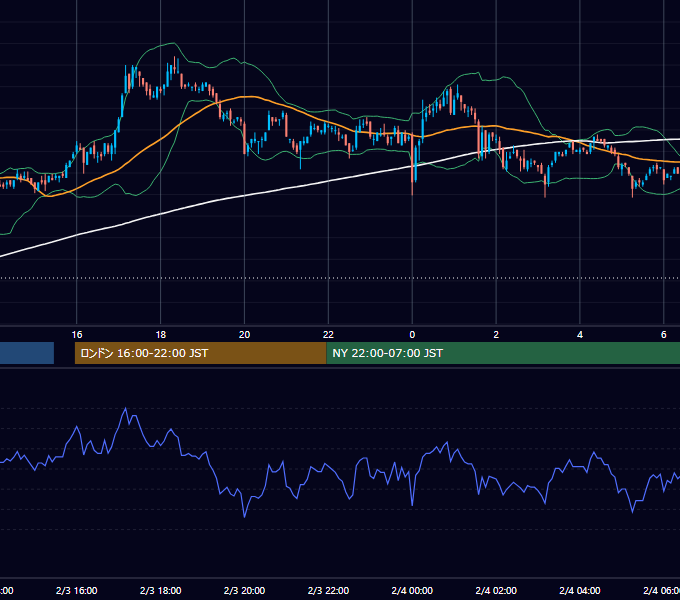Screen dimensions: 680x600
Task: Click the 6 hour label on price chart axis
Action: coord(664,335)
